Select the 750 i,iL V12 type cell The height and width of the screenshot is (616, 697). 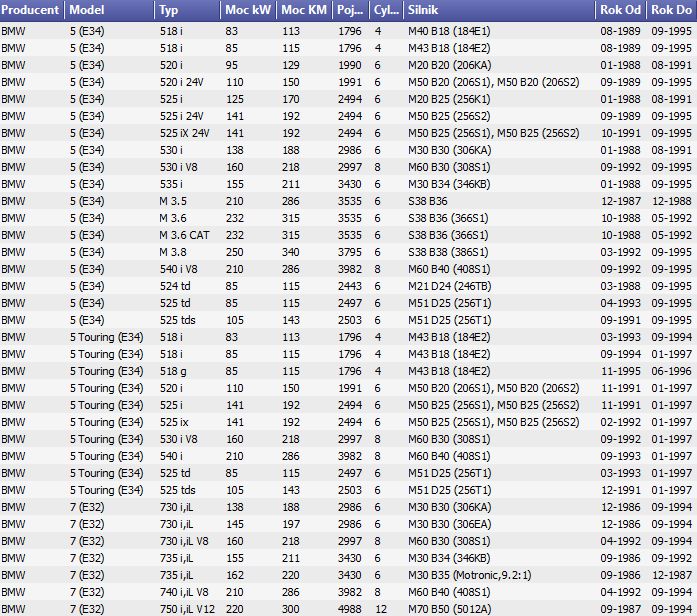[x=187, y=609]
